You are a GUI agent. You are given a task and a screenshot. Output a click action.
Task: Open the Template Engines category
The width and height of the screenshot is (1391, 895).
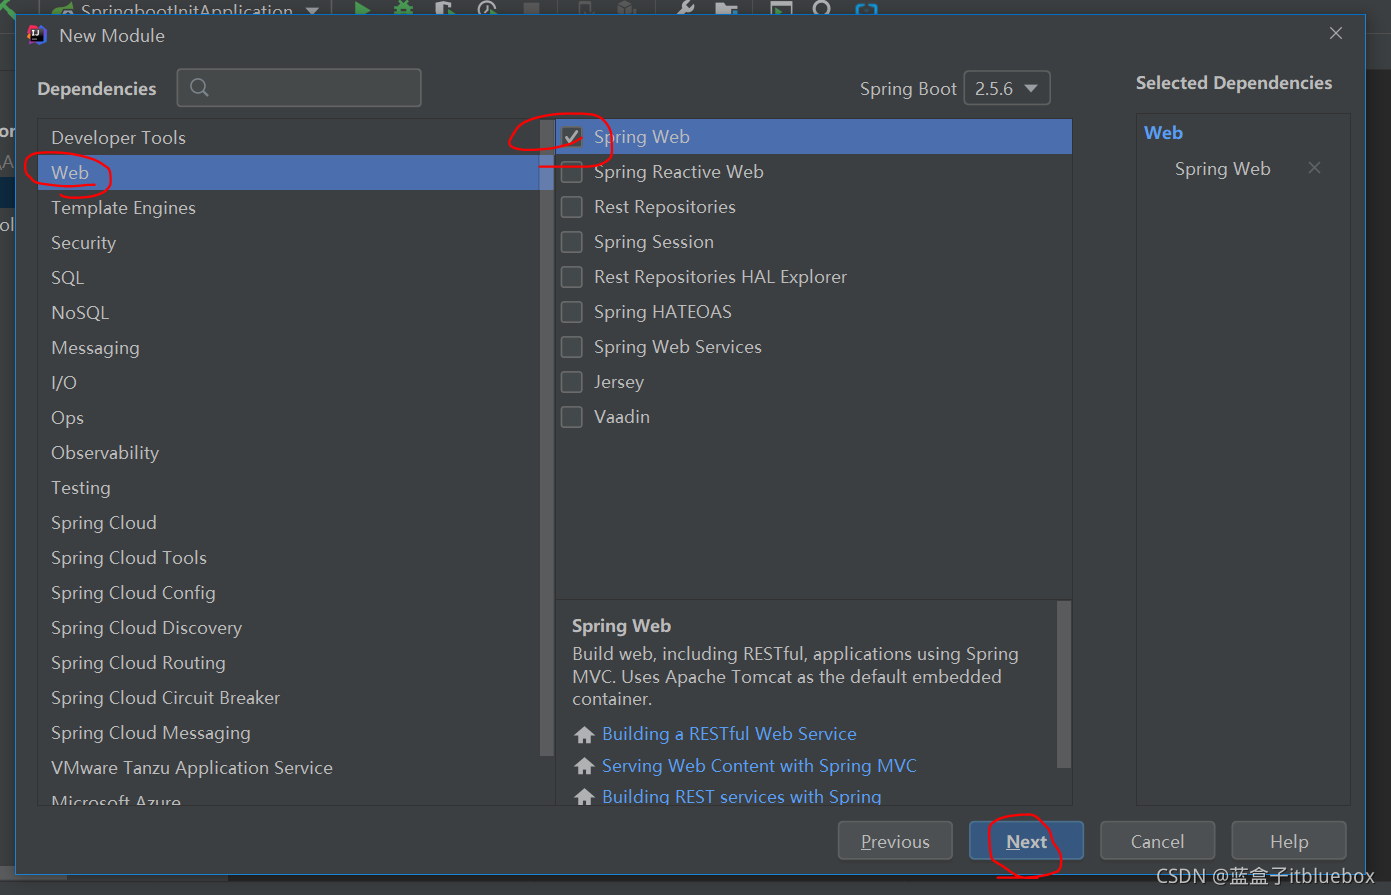click(288, 207)
